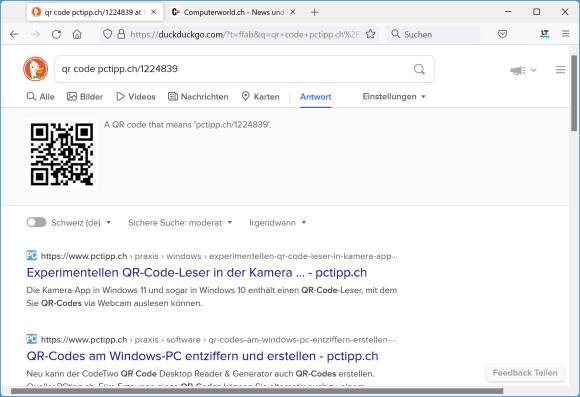580x397 pixels.
Task: Click the horizontal scrollbar at the bottom
Action: pyautogui.click(x=257, y=391)
